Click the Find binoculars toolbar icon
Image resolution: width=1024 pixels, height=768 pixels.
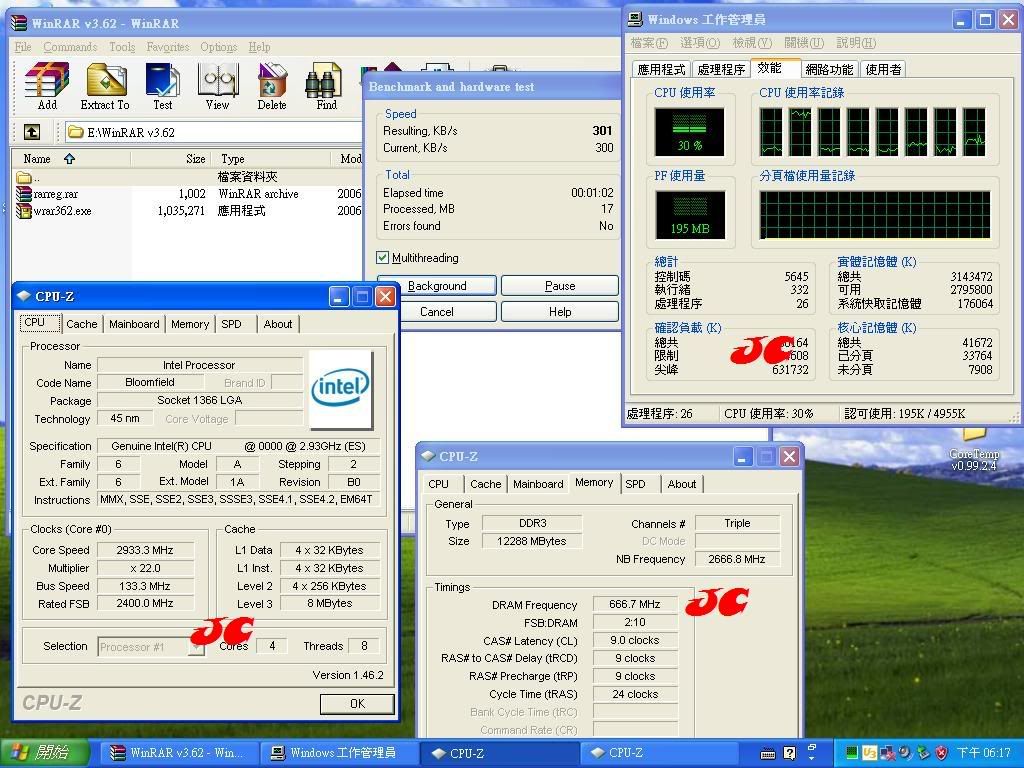click(x=324, y=81)
